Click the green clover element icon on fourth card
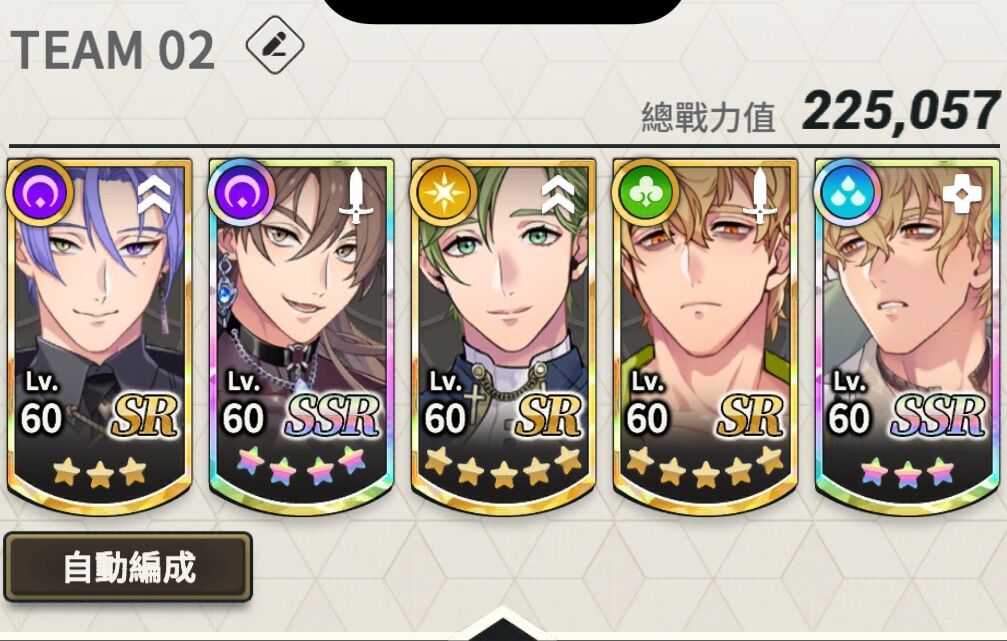 click(645, 192)
